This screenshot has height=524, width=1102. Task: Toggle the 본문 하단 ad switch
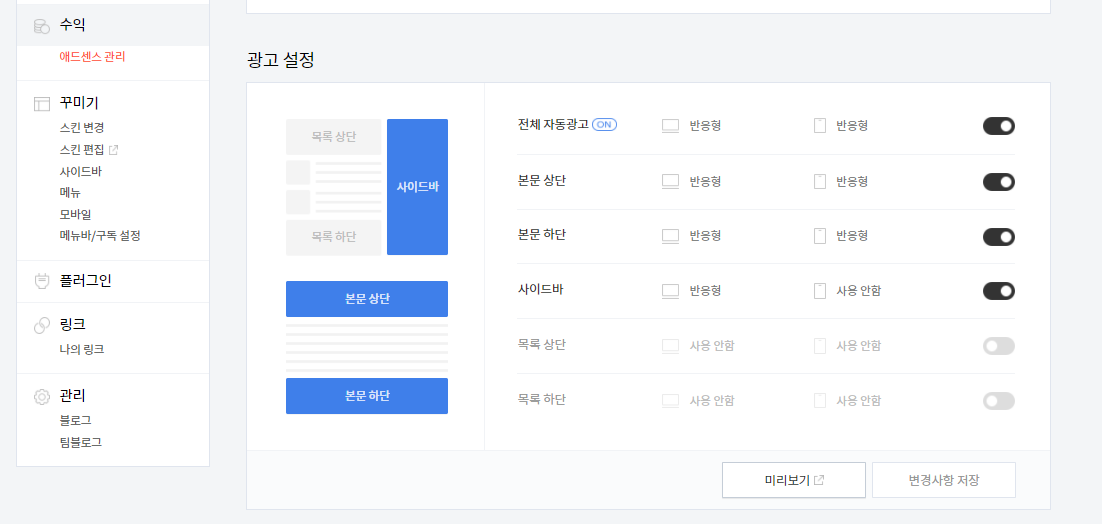999,237
